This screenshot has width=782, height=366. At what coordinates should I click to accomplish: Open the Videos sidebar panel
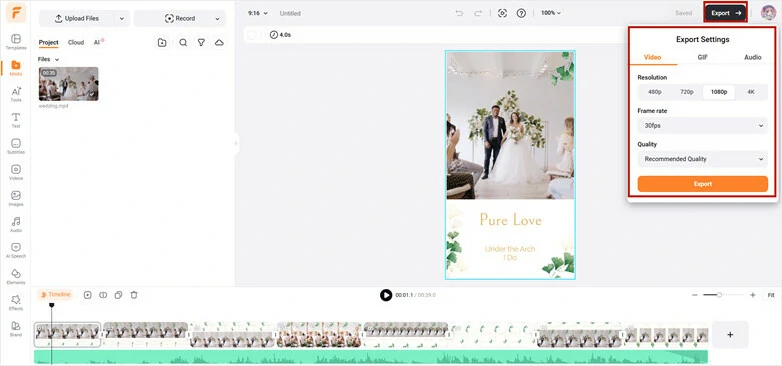click(x=16, y=172)
